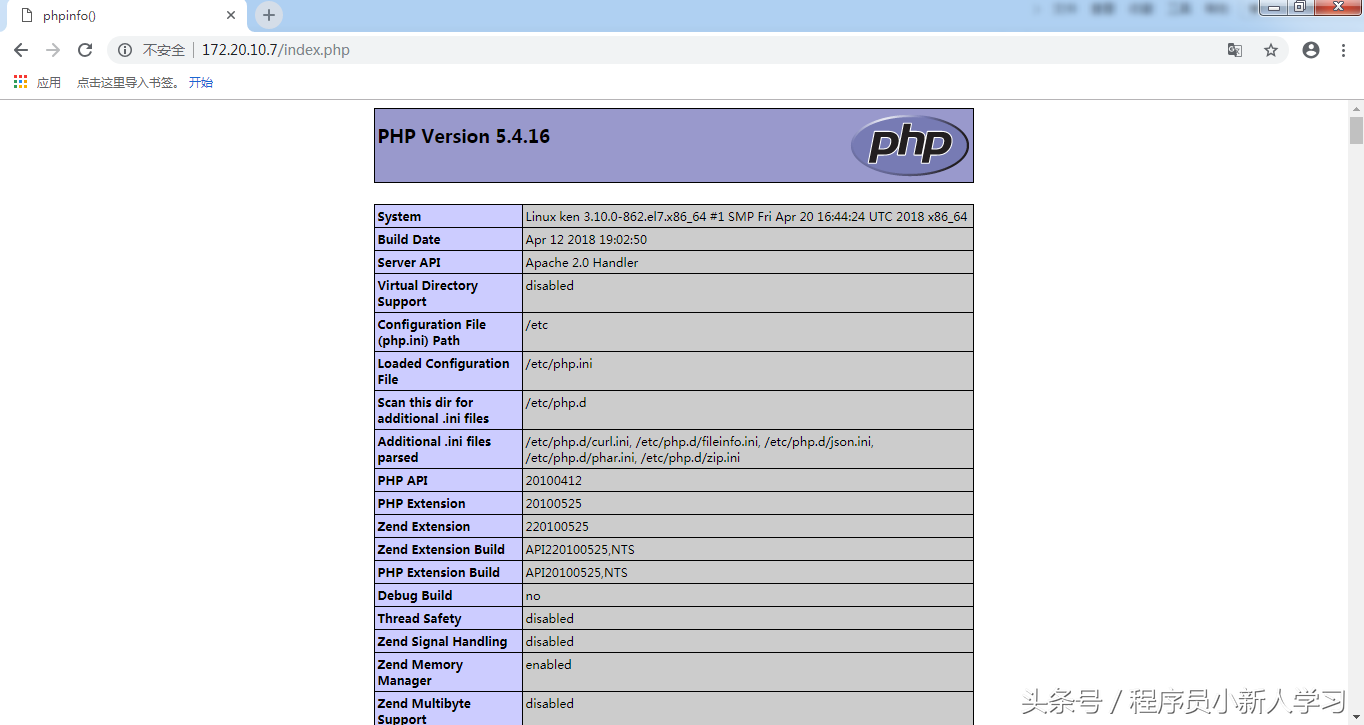Click the PHP API label

[403, 481]
